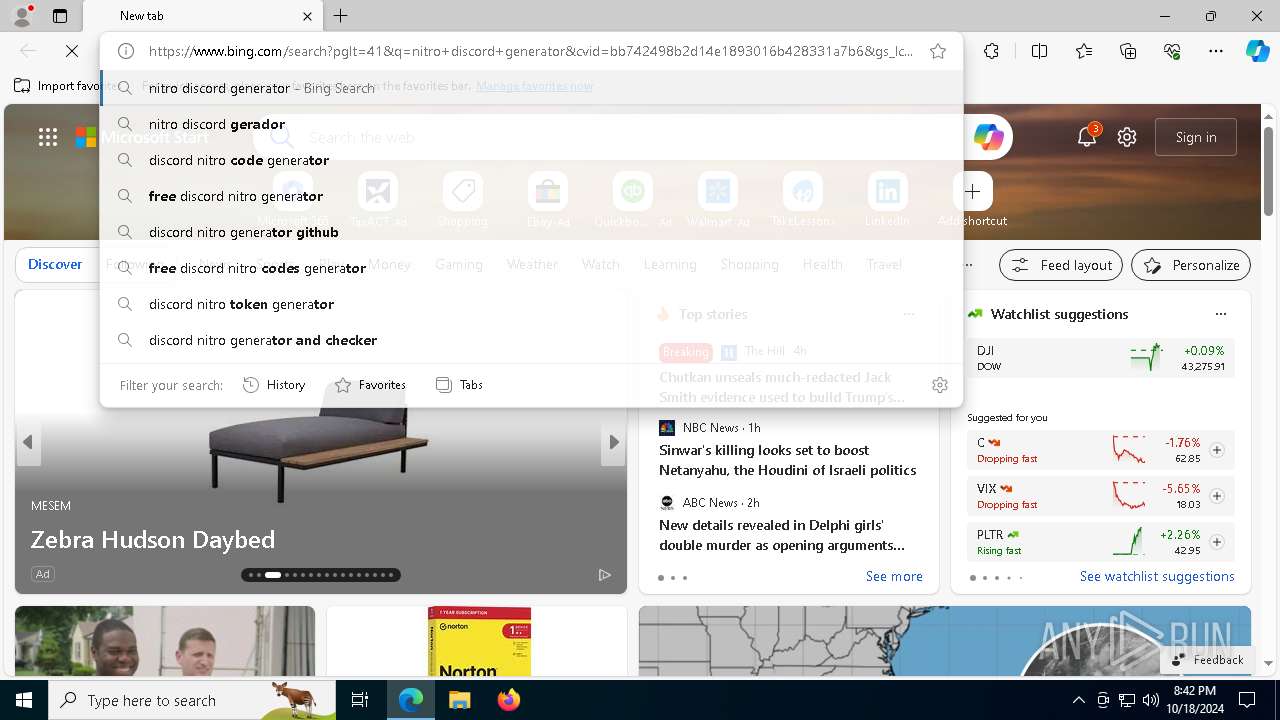Select suggestion discord nitro generator github
The width and height of the screenshot is (1280, 720).
click(x=531, y=232)
